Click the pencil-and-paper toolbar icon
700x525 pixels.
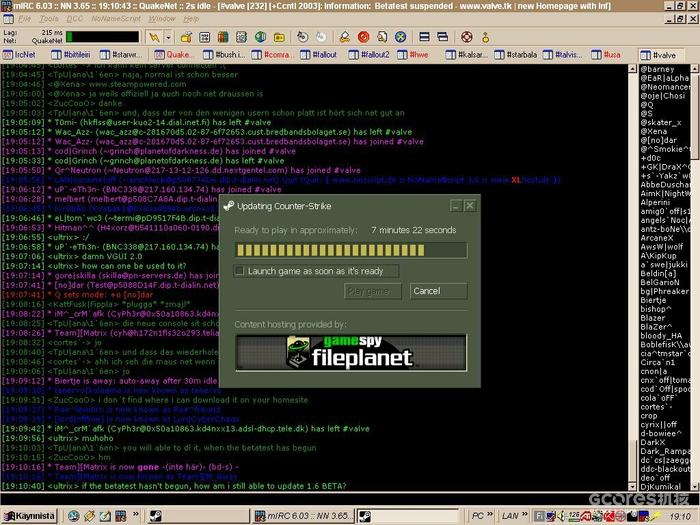pos(345,37)
